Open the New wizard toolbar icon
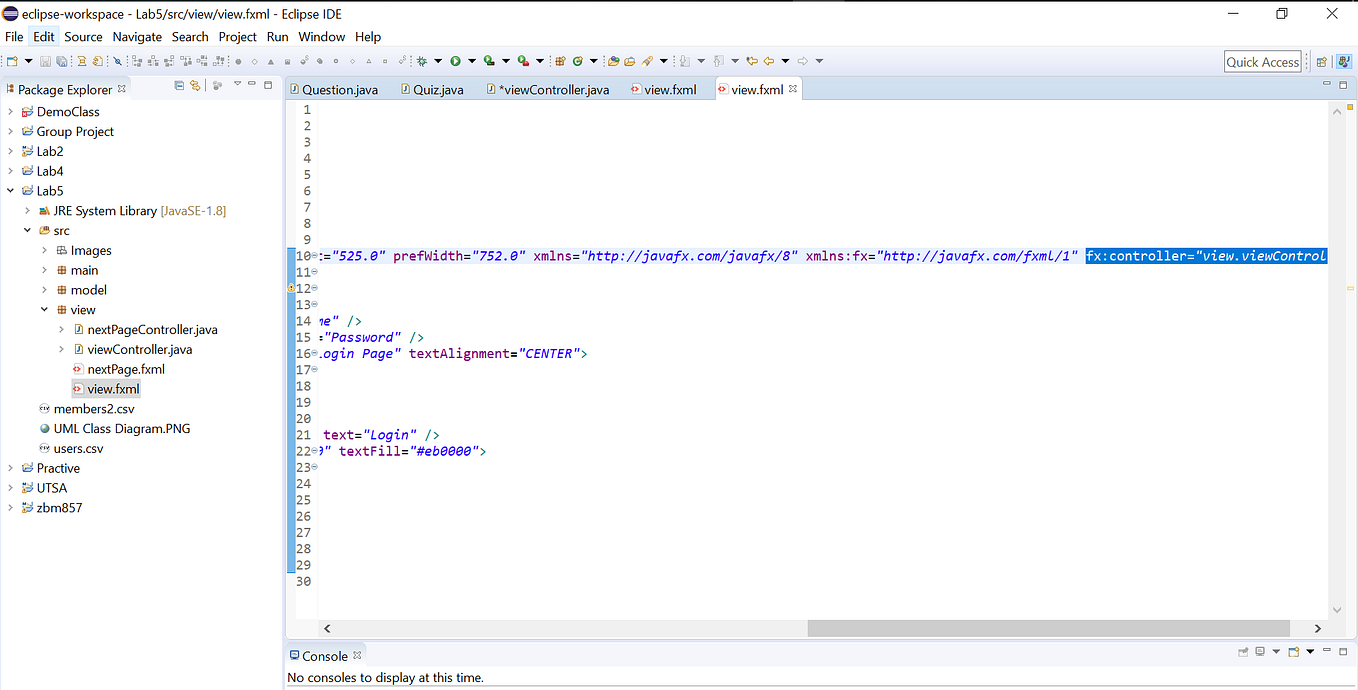The height and width of the screenshot is (690, 1358). tap(11, 60)
